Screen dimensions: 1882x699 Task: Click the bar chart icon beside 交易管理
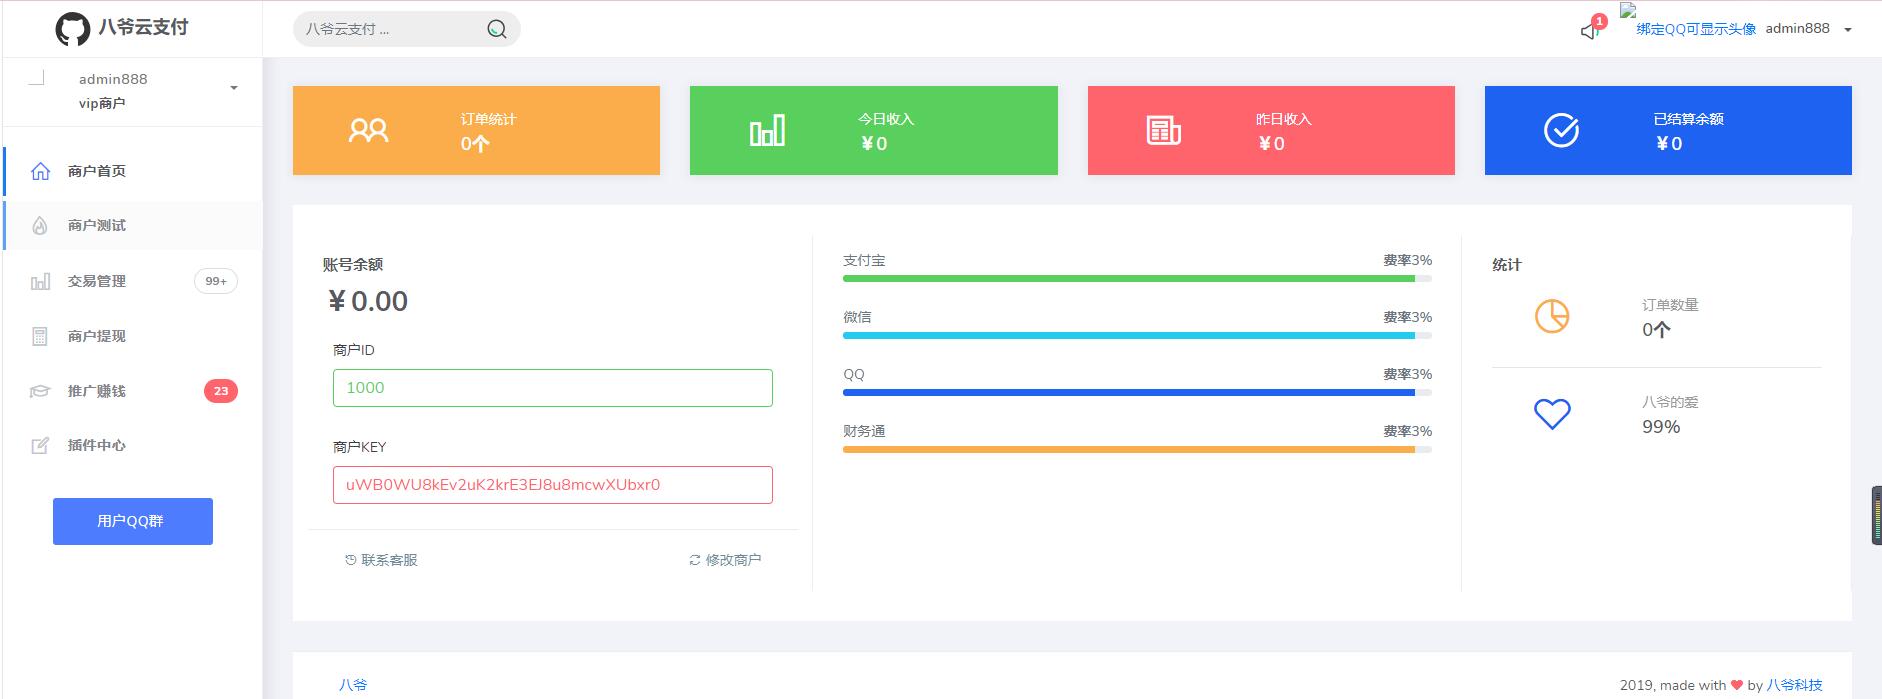click(x=40, y=281)
